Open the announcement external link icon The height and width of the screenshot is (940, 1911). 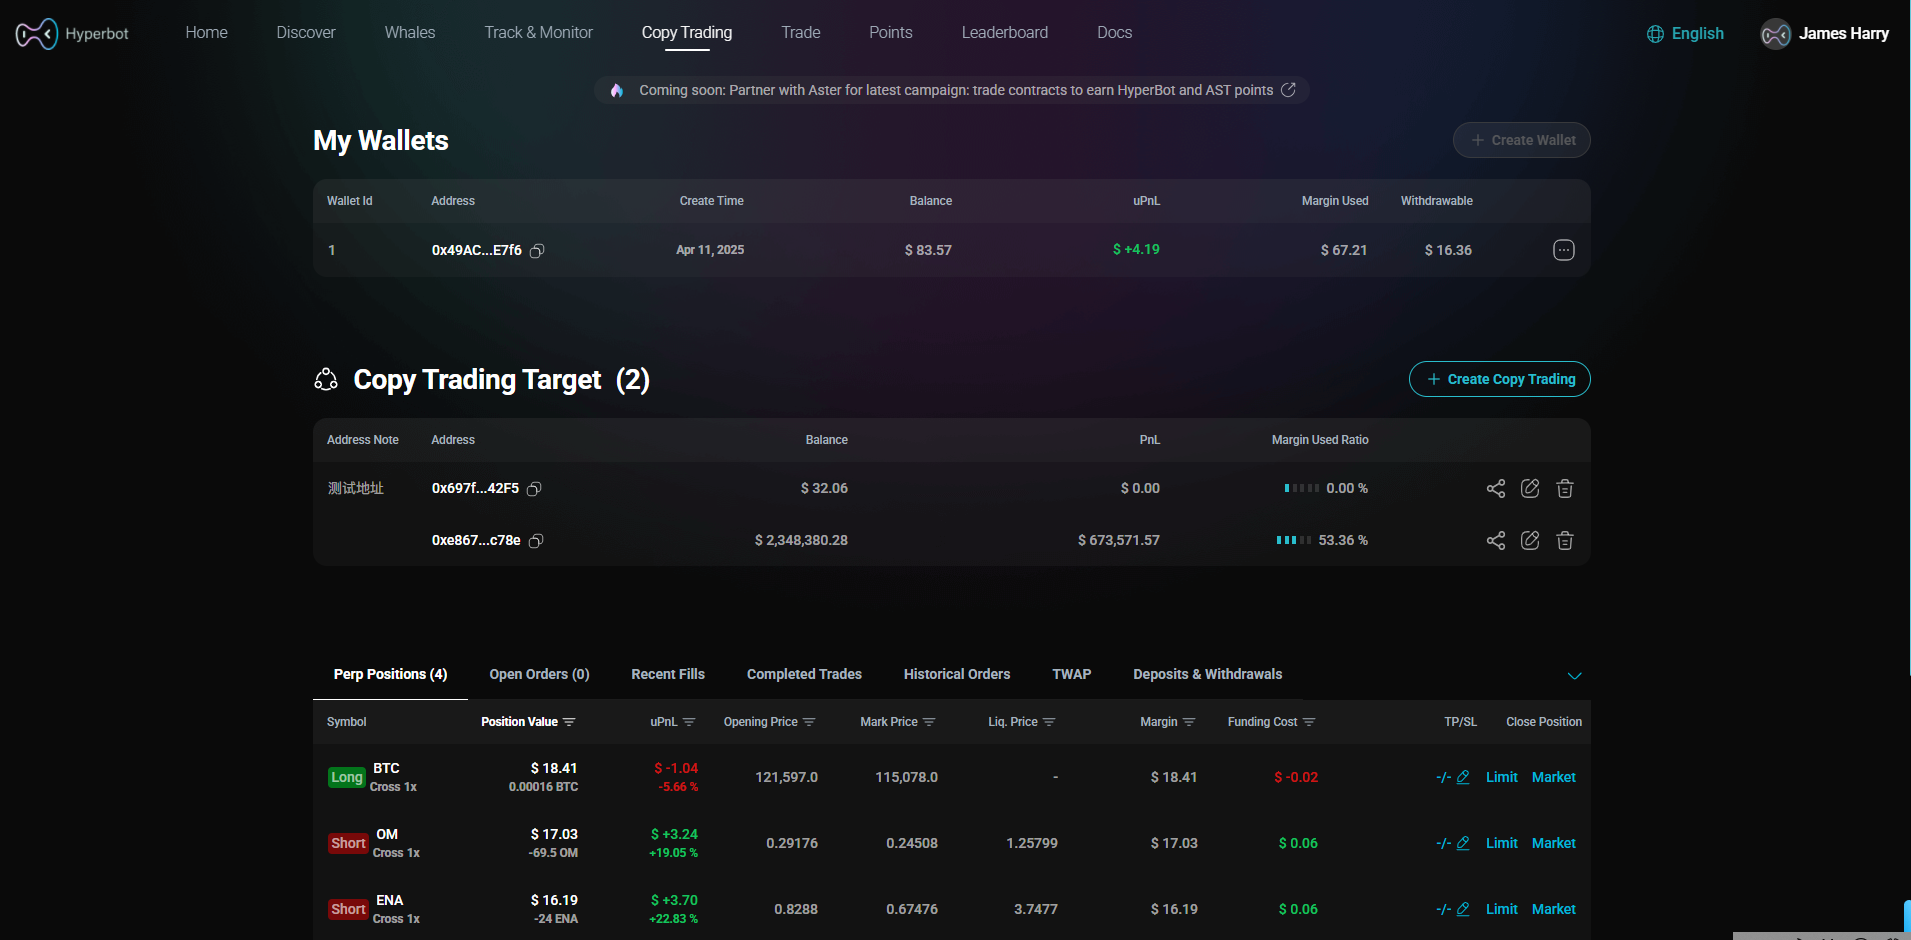coord(1289,90)
